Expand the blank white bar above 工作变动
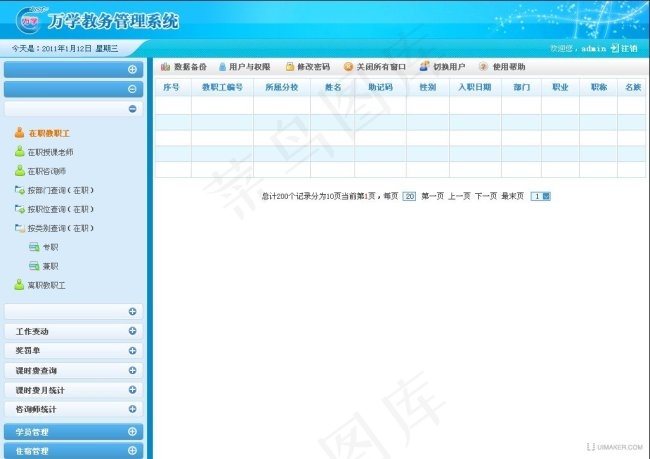650x459 pixels. click(x=132, y=311)
